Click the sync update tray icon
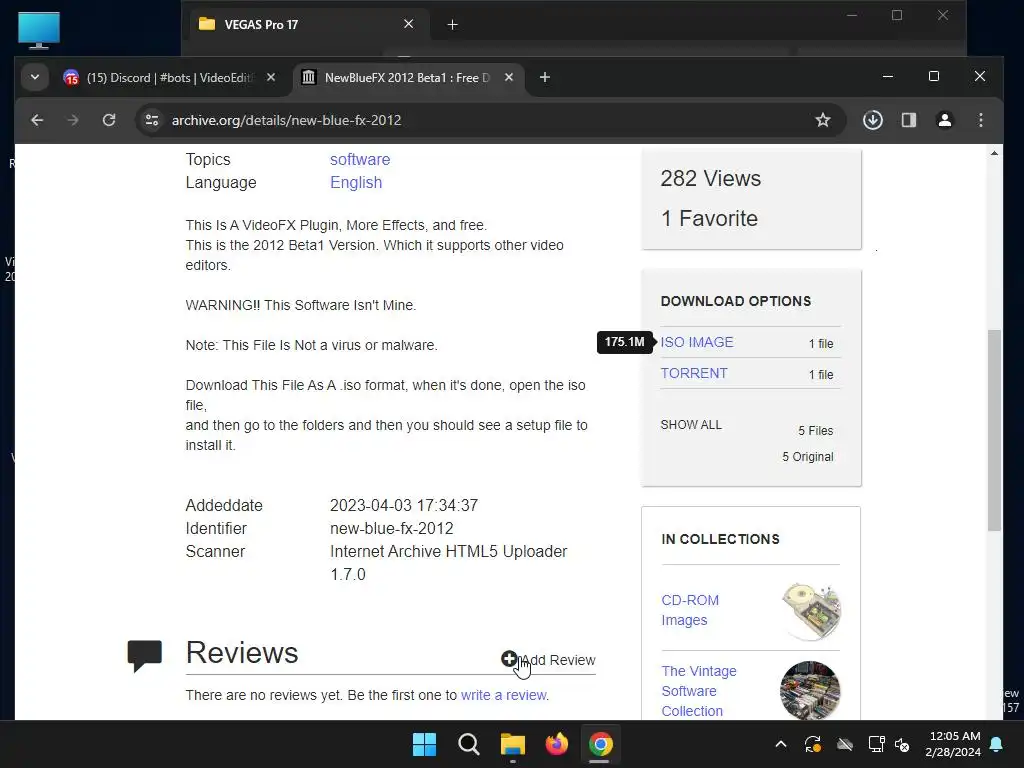This screenshot has height=768, width=1024. point(813,744)
